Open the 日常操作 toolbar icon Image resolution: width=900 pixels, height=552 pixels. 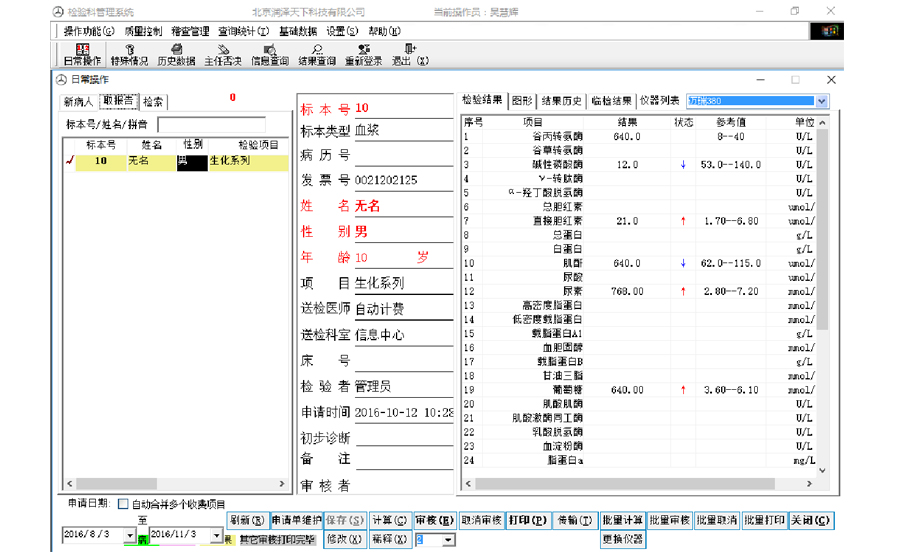click(82, 53)
